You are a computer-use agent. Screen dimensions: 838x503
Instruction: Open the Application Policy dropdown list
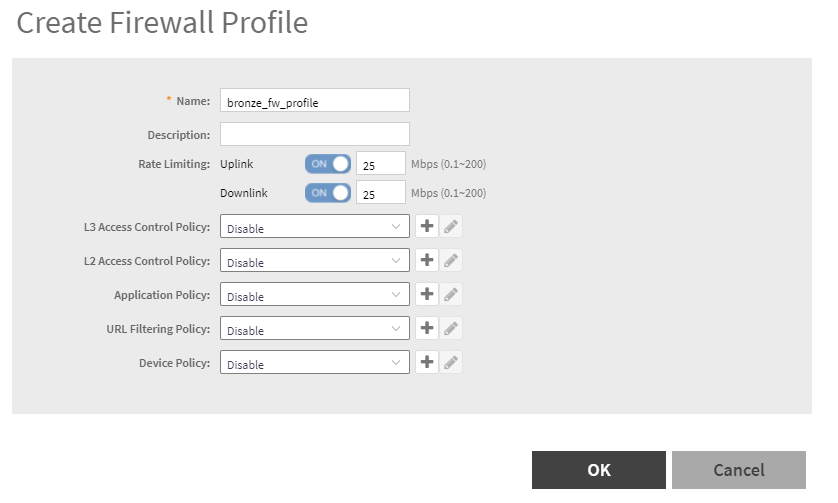(314, 296)
